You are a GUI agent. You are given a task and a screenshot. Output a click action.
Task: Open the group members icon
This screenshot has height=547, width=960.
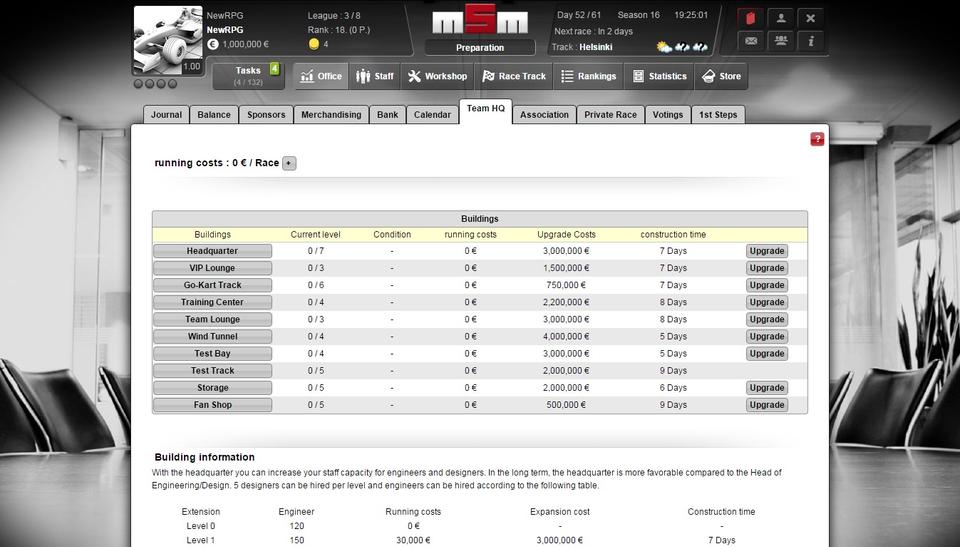pos(781,41)
